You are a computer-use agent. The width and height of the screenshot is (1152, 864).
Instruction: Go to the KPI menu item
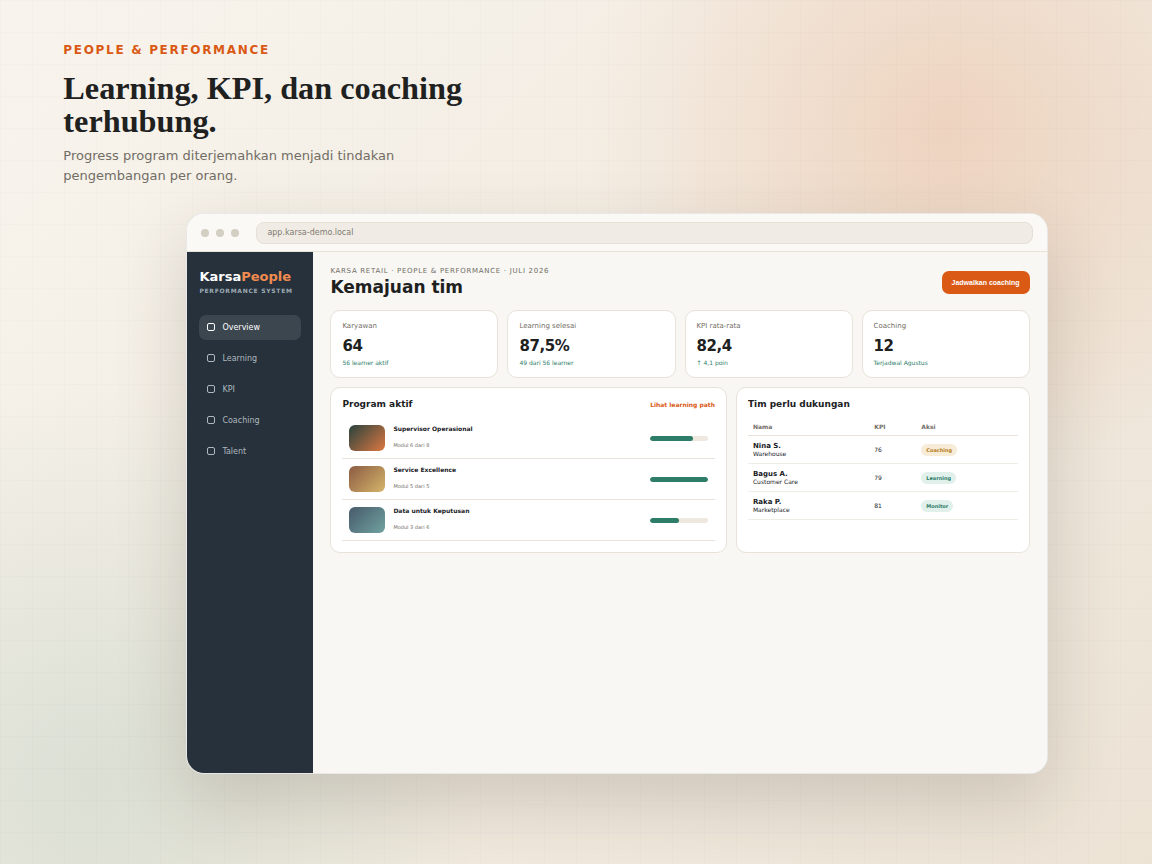[x=250, y=389]
